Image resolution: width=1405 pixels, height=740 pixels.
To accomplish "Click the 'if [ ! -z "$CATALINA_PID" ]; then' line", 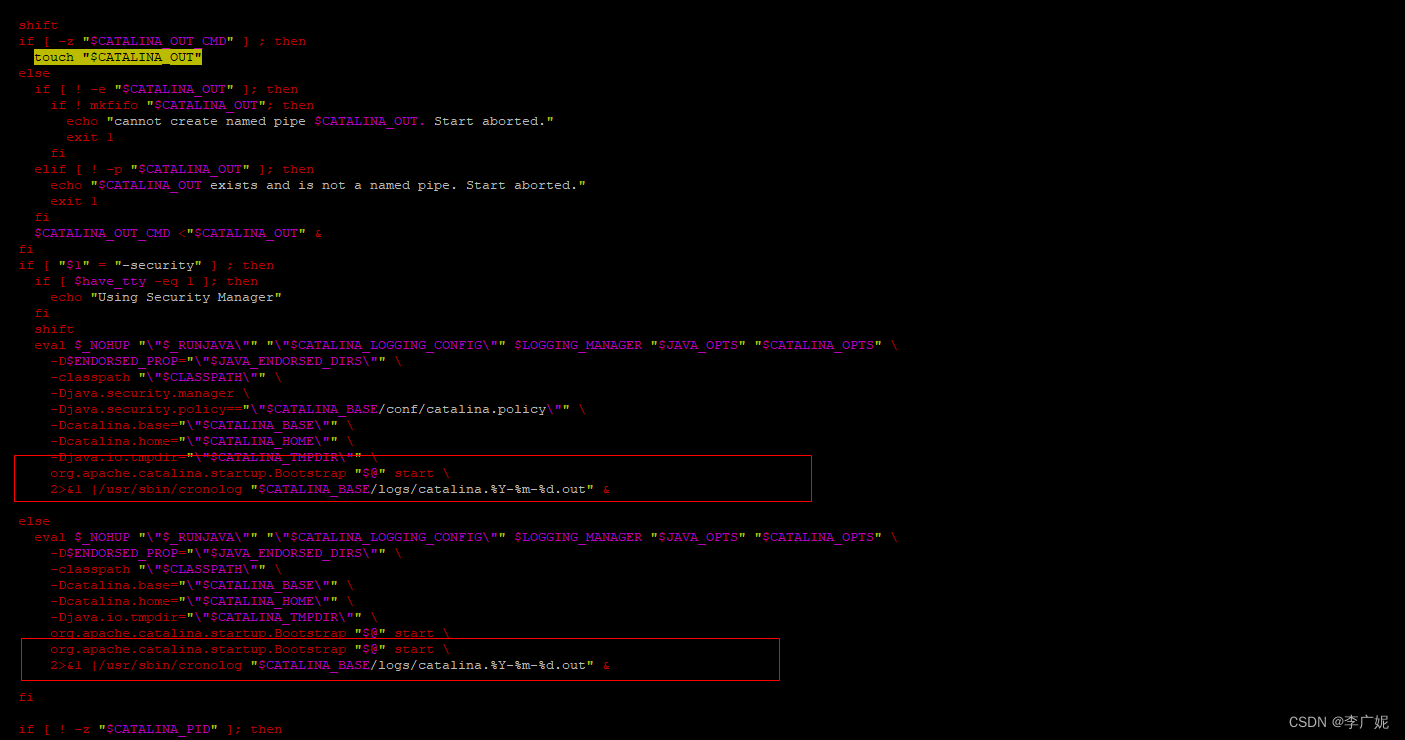I will coord(150,729).
